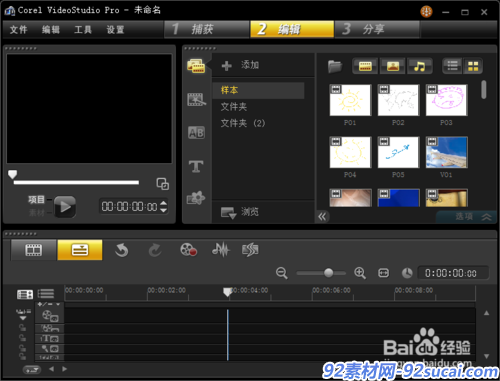Click the video track button

point(50,315)
